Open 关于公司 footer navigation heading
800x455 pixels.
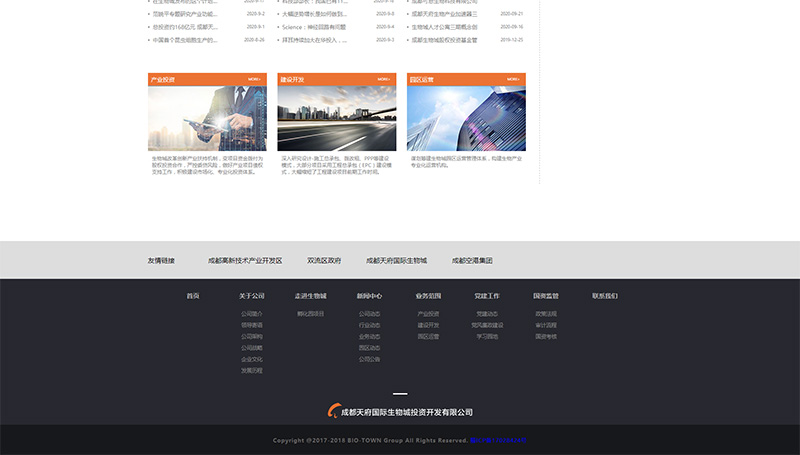point(252,296)
